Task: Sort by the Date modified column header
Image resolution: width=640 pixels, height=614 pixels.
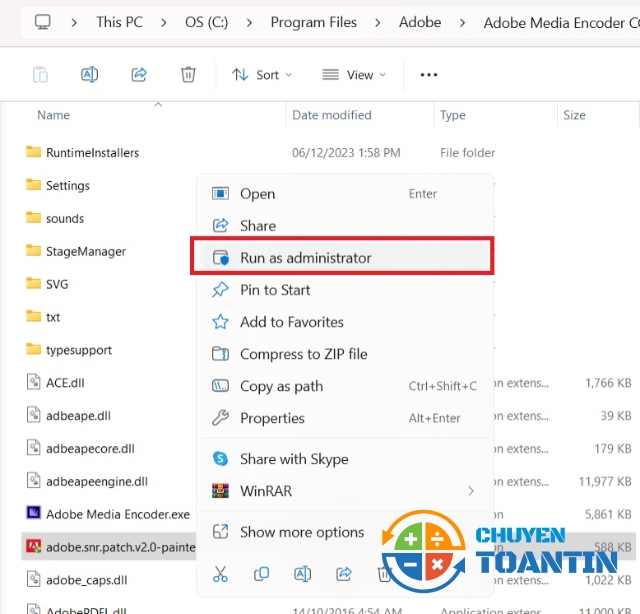Action: coord(332,115)
